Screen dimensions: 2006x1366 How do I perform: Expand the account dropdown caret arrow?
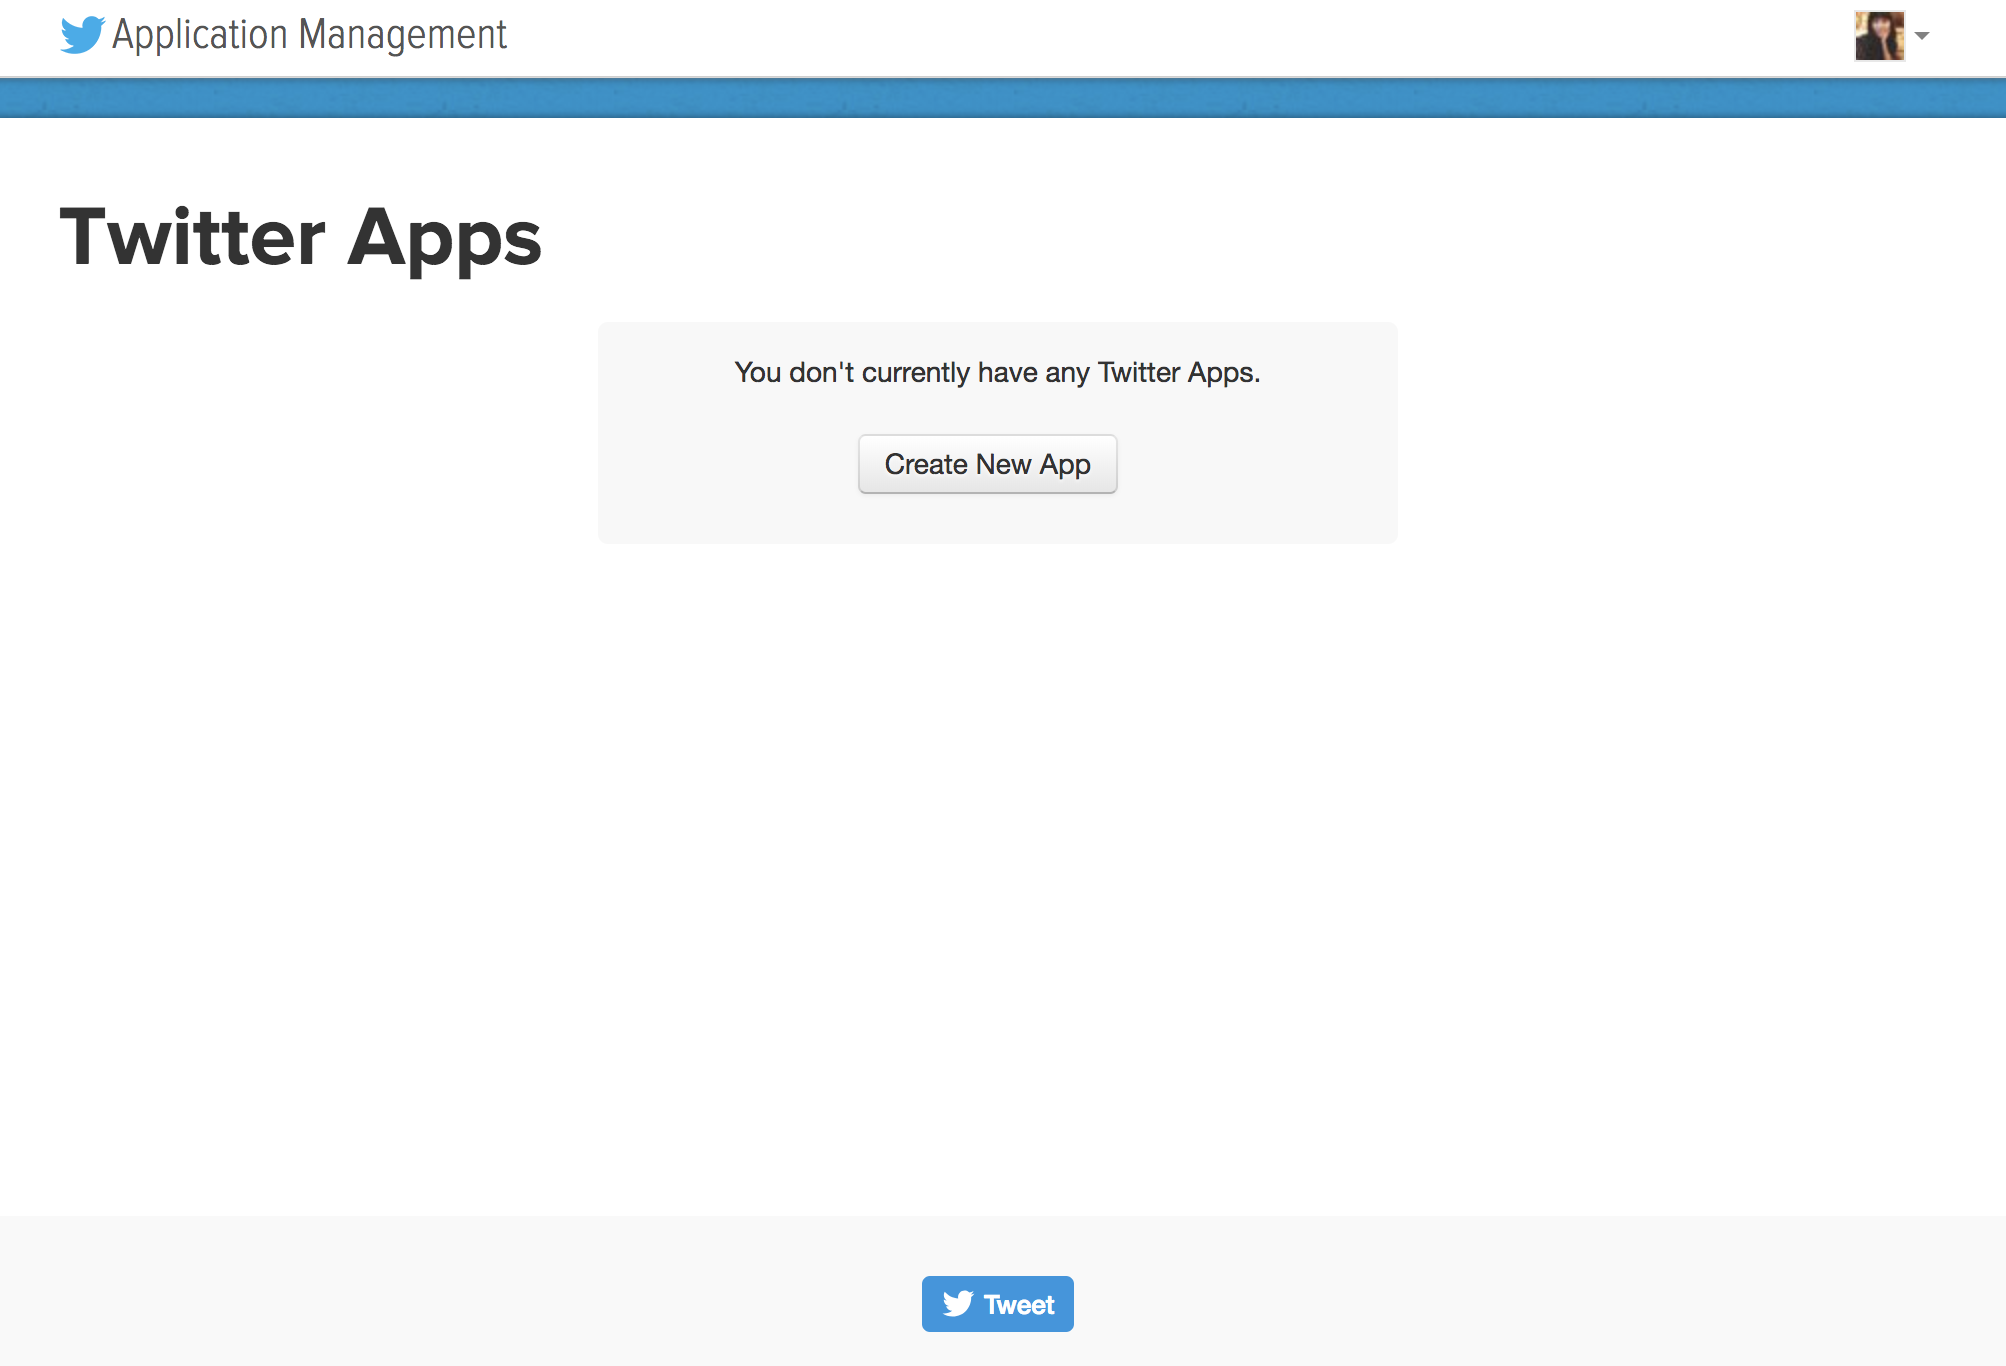coord(1922,36)
